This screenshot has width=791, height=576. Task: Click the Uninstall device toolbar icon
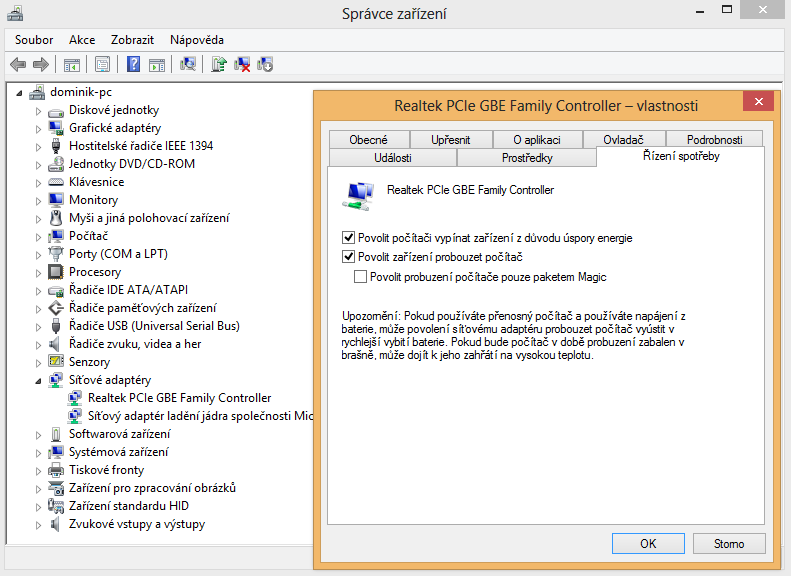[x=265, y=65]
